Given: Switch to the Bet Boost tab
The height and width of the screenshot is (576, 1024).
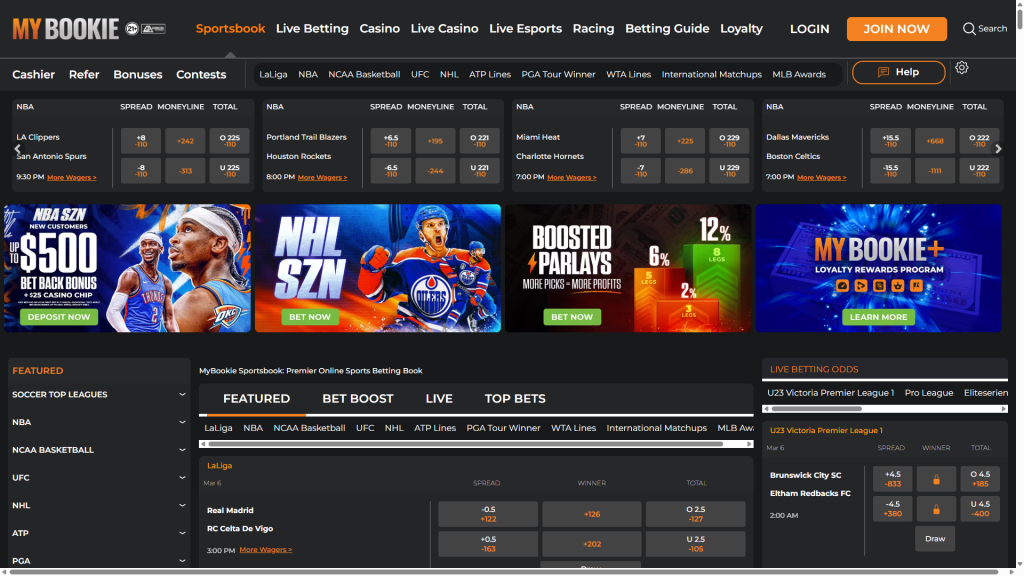Looking at the screenshot, I should click(x=357, y=398).
